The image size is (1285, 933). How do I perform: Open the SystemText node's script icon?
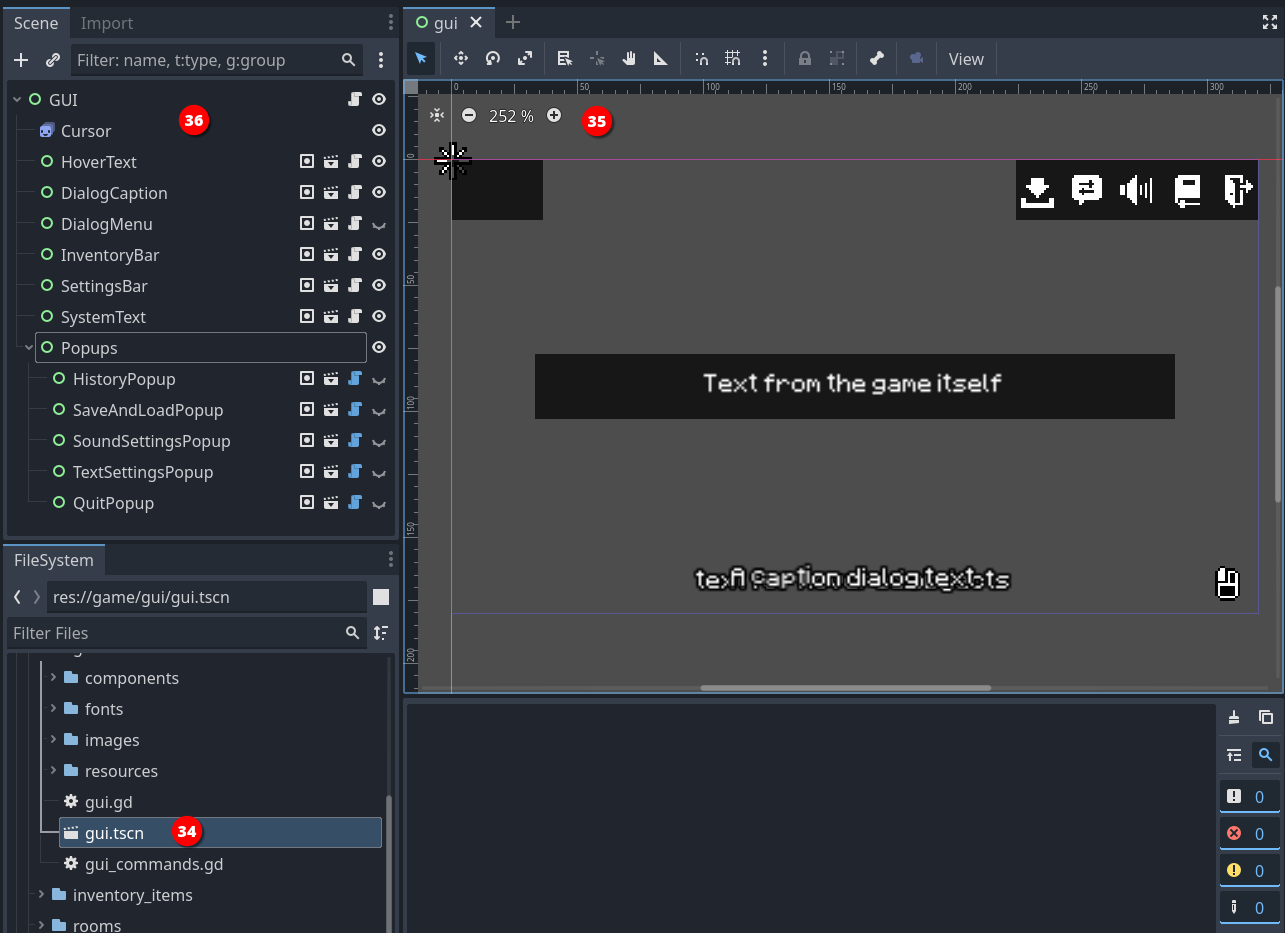coord(354,317)
